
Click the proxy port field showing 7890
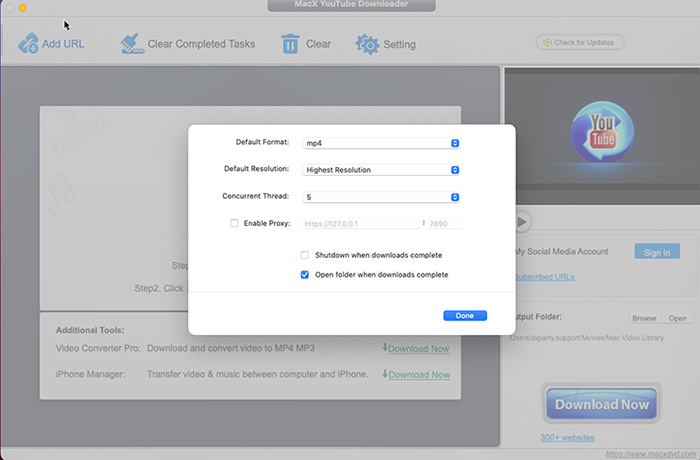tap(444, 224)
